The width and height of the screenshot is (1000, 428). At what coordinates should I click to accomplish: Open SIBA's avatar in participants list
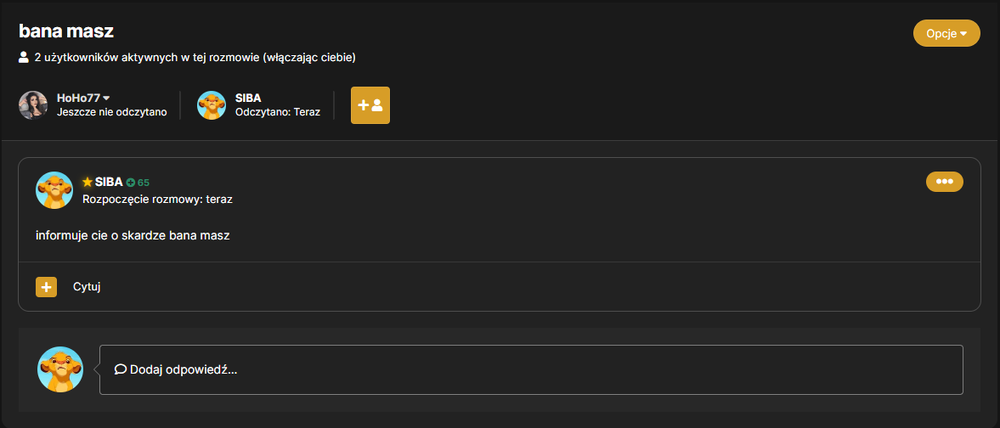pyautogui.click(x=212, y=105)
